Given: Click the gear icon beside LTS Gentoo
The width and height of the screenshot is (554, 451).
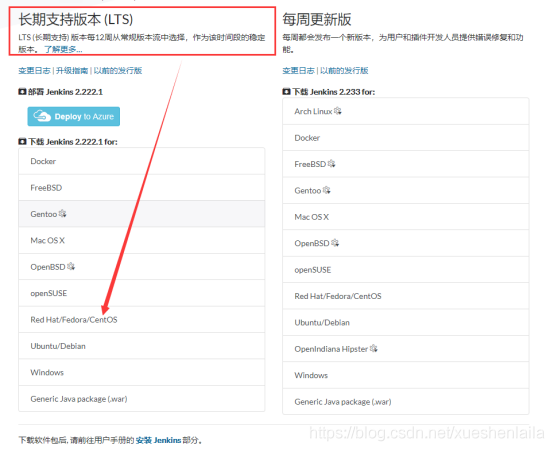Looking at the screenshot, I should [x=63, y=213].
